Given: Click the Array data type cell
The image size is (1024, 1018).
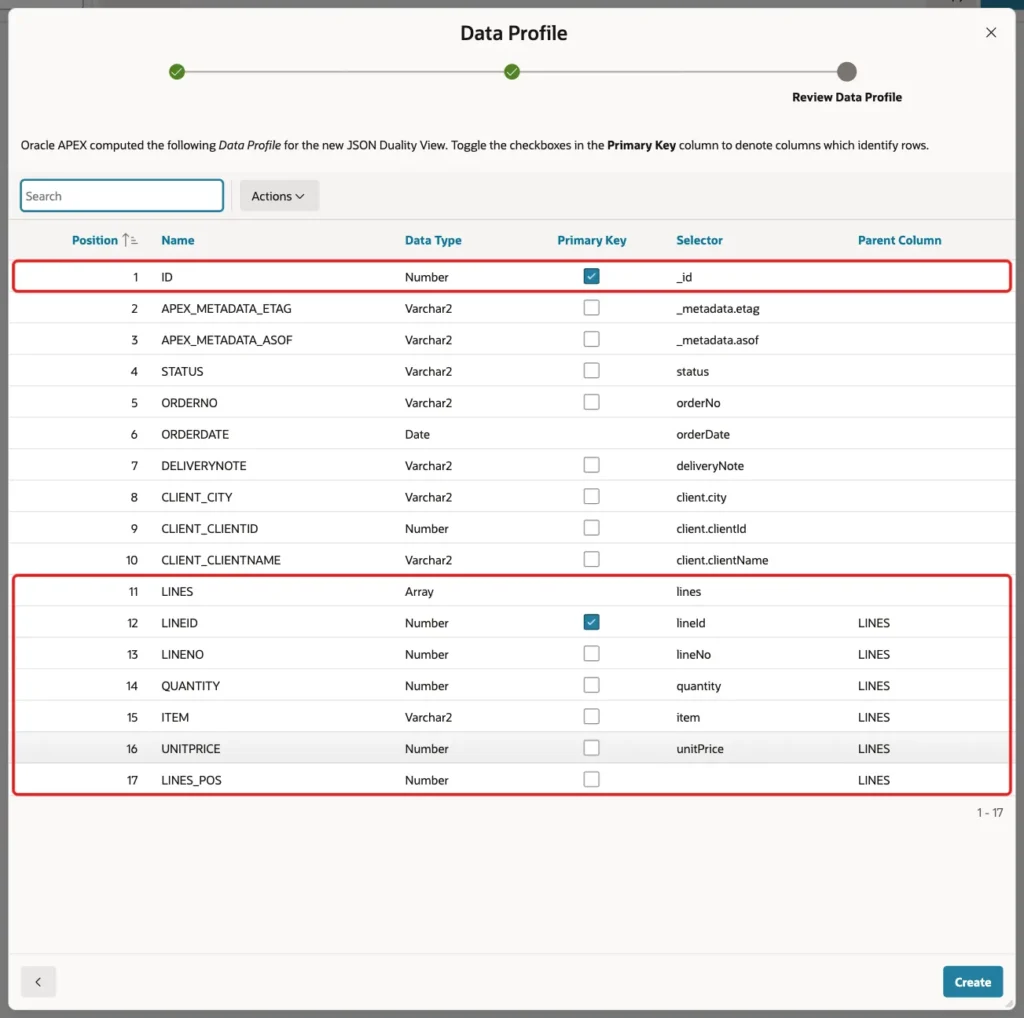Looking at the screenshot, I should pyautogui.click(x=419, y=592).
